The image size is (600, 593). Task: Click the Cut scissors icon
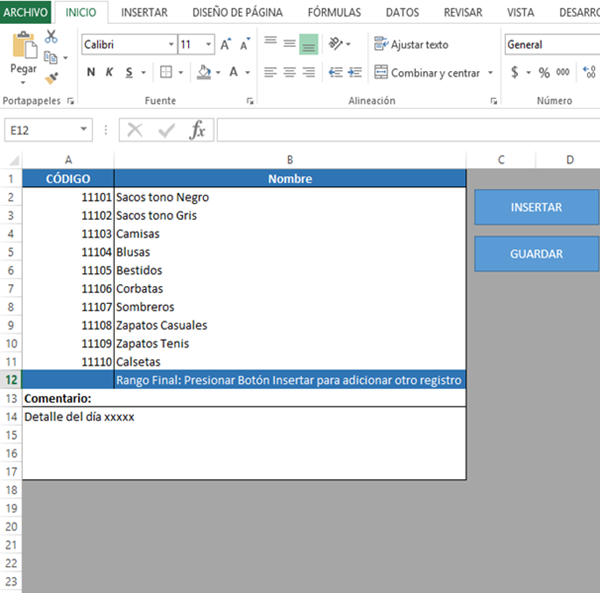point(51,37)
